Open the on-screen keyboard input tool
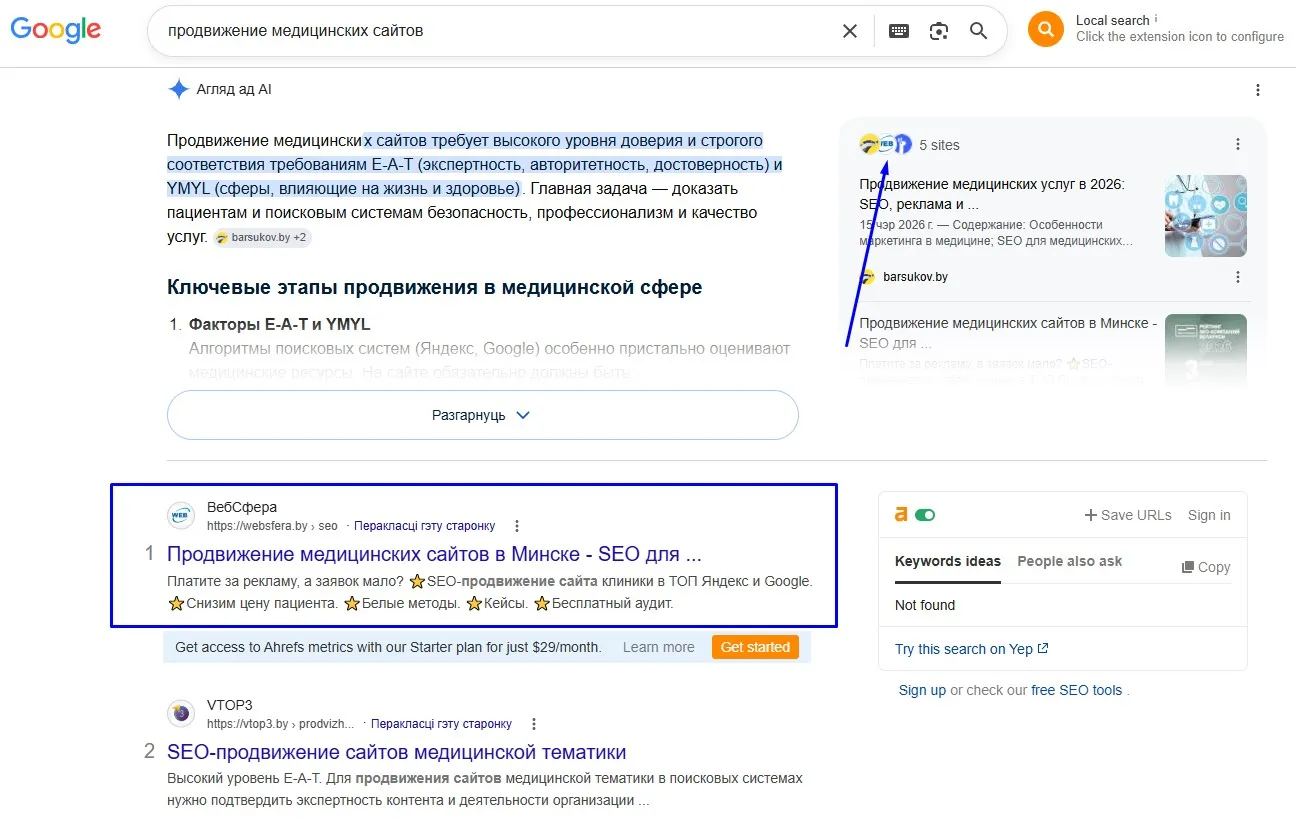The height and width of the screenshot is (838, 1296). coord(899,31)
